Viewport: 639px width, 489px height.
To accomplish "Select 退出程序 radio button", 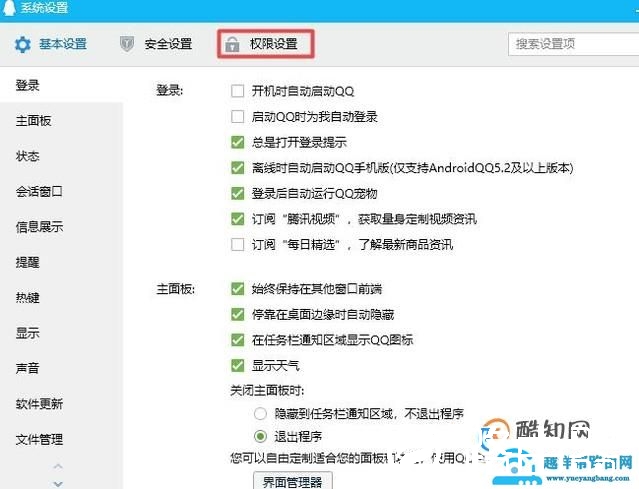I will point(260,437).
